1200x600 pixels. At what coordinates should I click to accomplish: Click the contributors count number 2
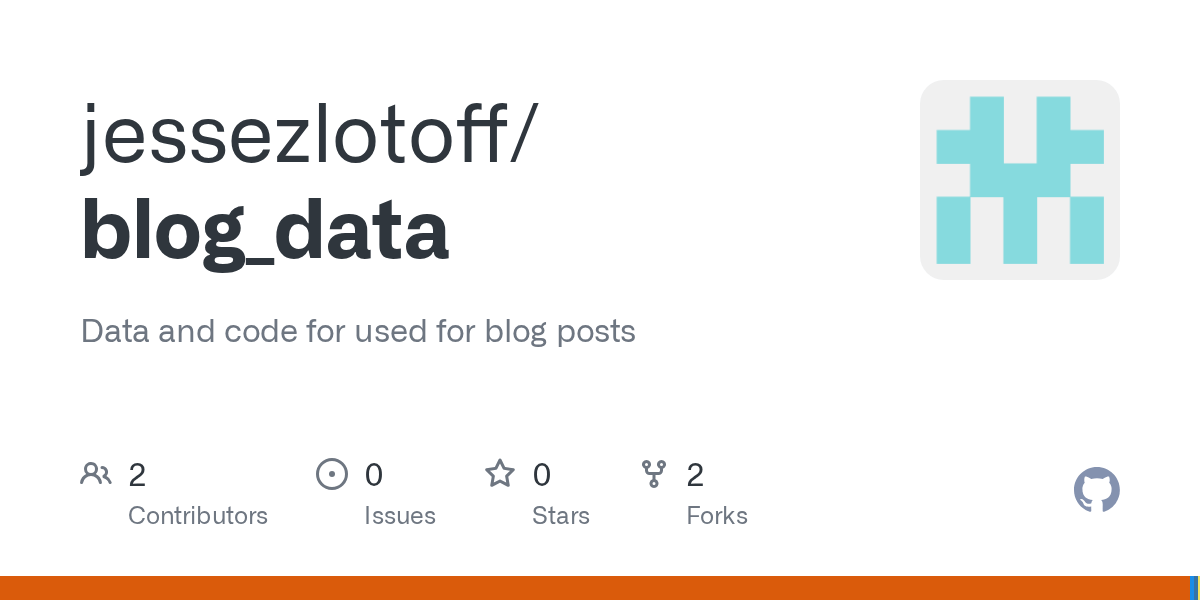pos(137,474)
